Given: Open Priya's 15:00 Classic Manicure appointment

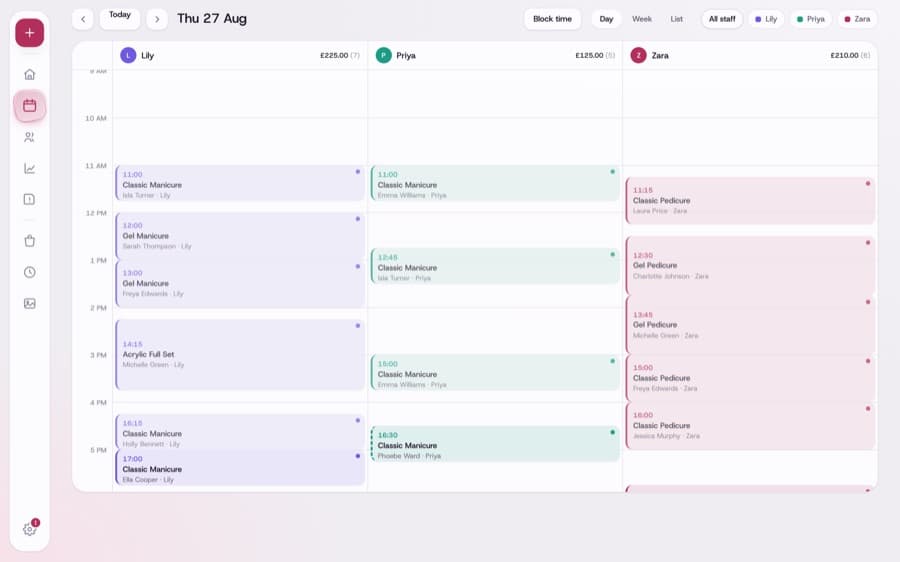Looking at the screenshot, I should [495, 373].
